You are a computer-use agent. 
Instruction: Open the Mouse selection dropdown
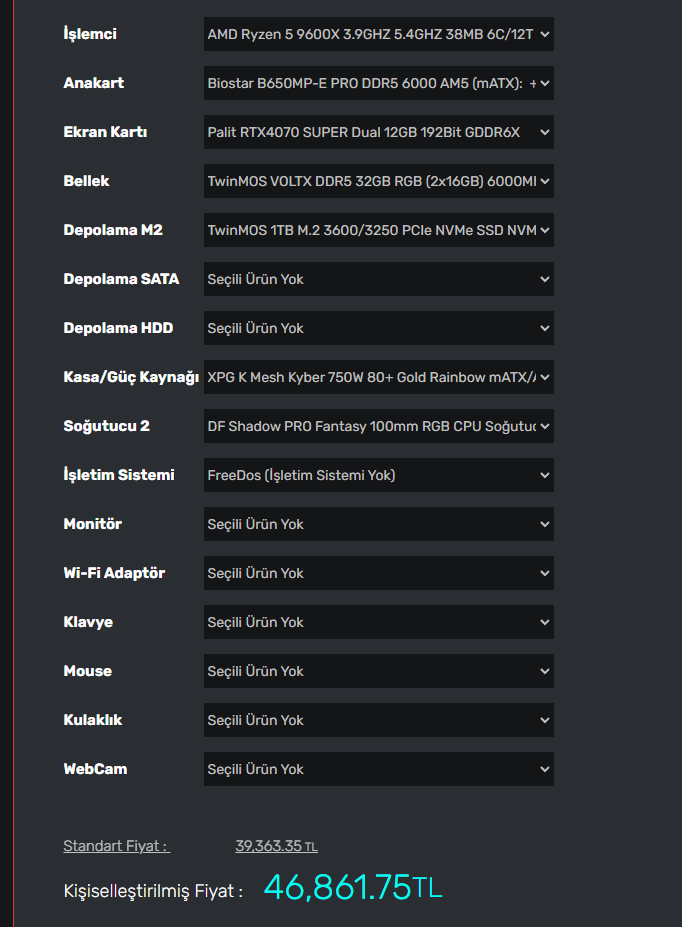point(378,671)
